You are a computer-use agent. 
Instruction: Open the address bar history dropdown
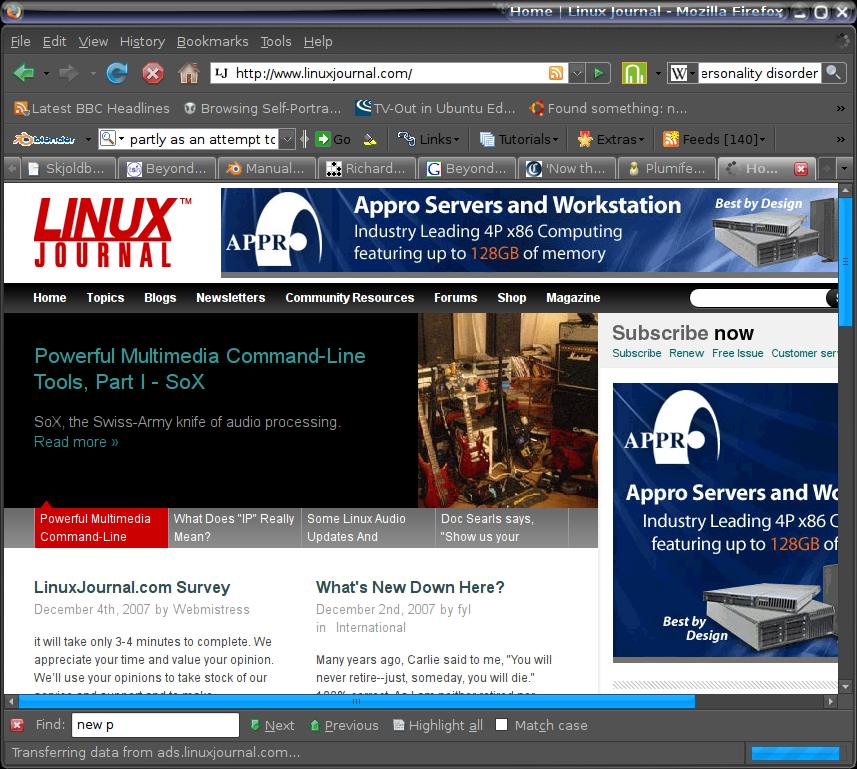(577, 73)
